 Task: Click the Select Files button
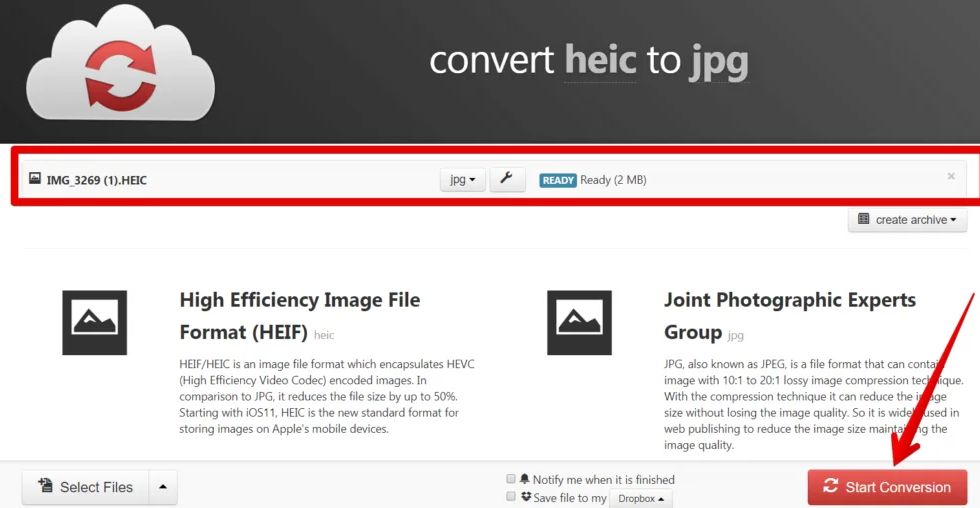[x=85, y=487]
